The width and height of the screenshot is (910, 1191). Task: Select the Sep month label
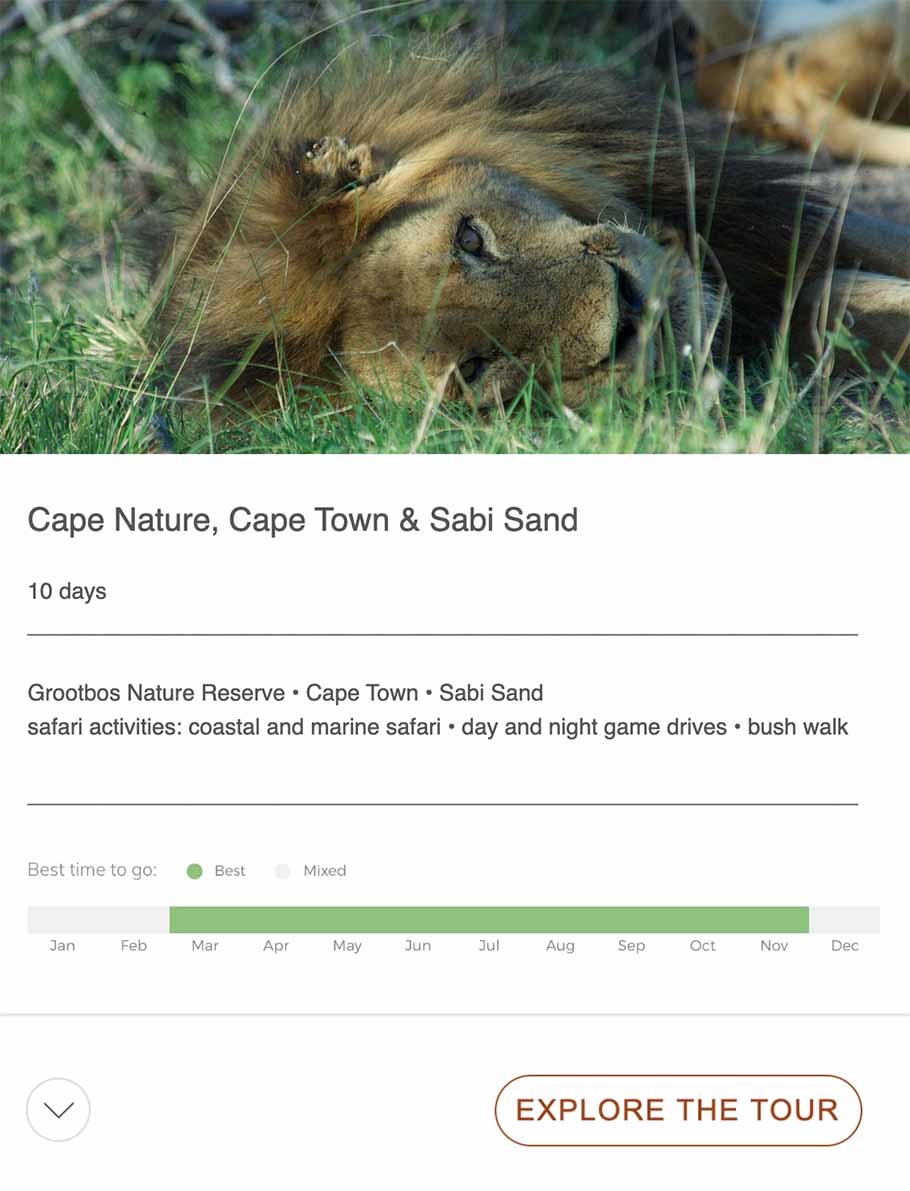point(631,945)
